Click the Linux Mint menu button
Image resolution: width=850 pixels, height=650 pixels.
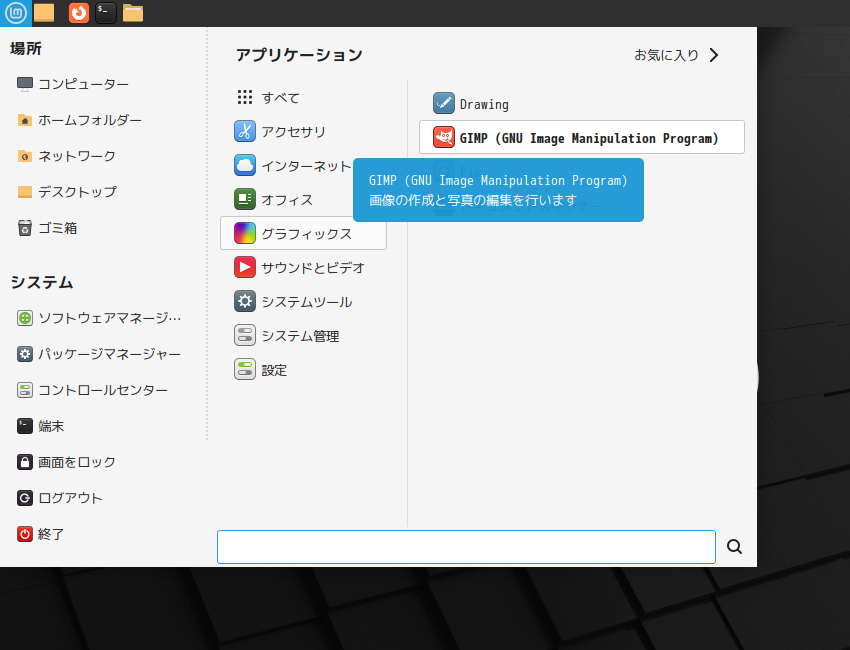pos(16,12)
